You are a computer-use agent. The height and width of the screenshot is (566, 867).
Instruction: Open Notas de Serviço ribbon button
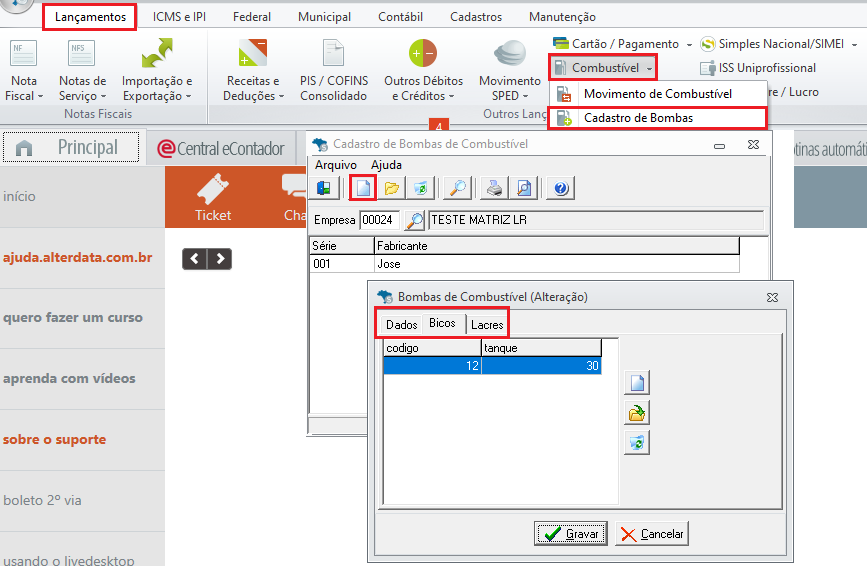[82, 70]
